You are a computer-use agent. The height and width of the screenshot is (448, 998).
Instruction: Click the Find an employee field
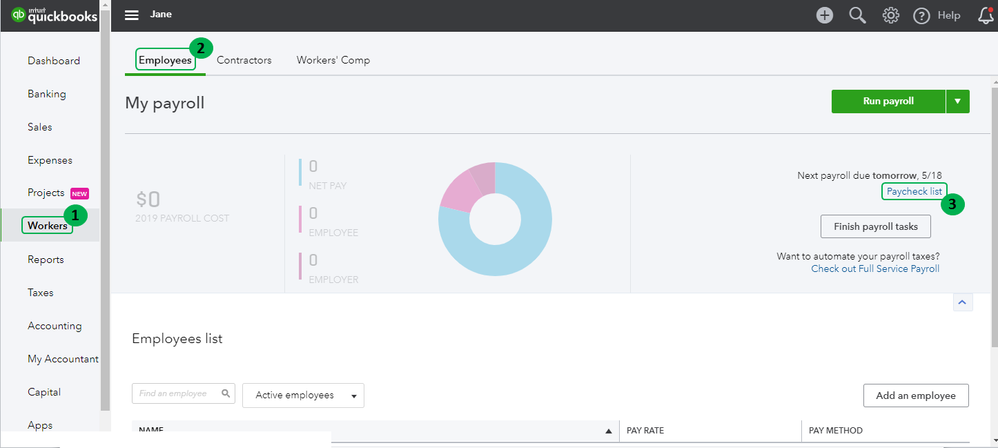pos(183,393)
